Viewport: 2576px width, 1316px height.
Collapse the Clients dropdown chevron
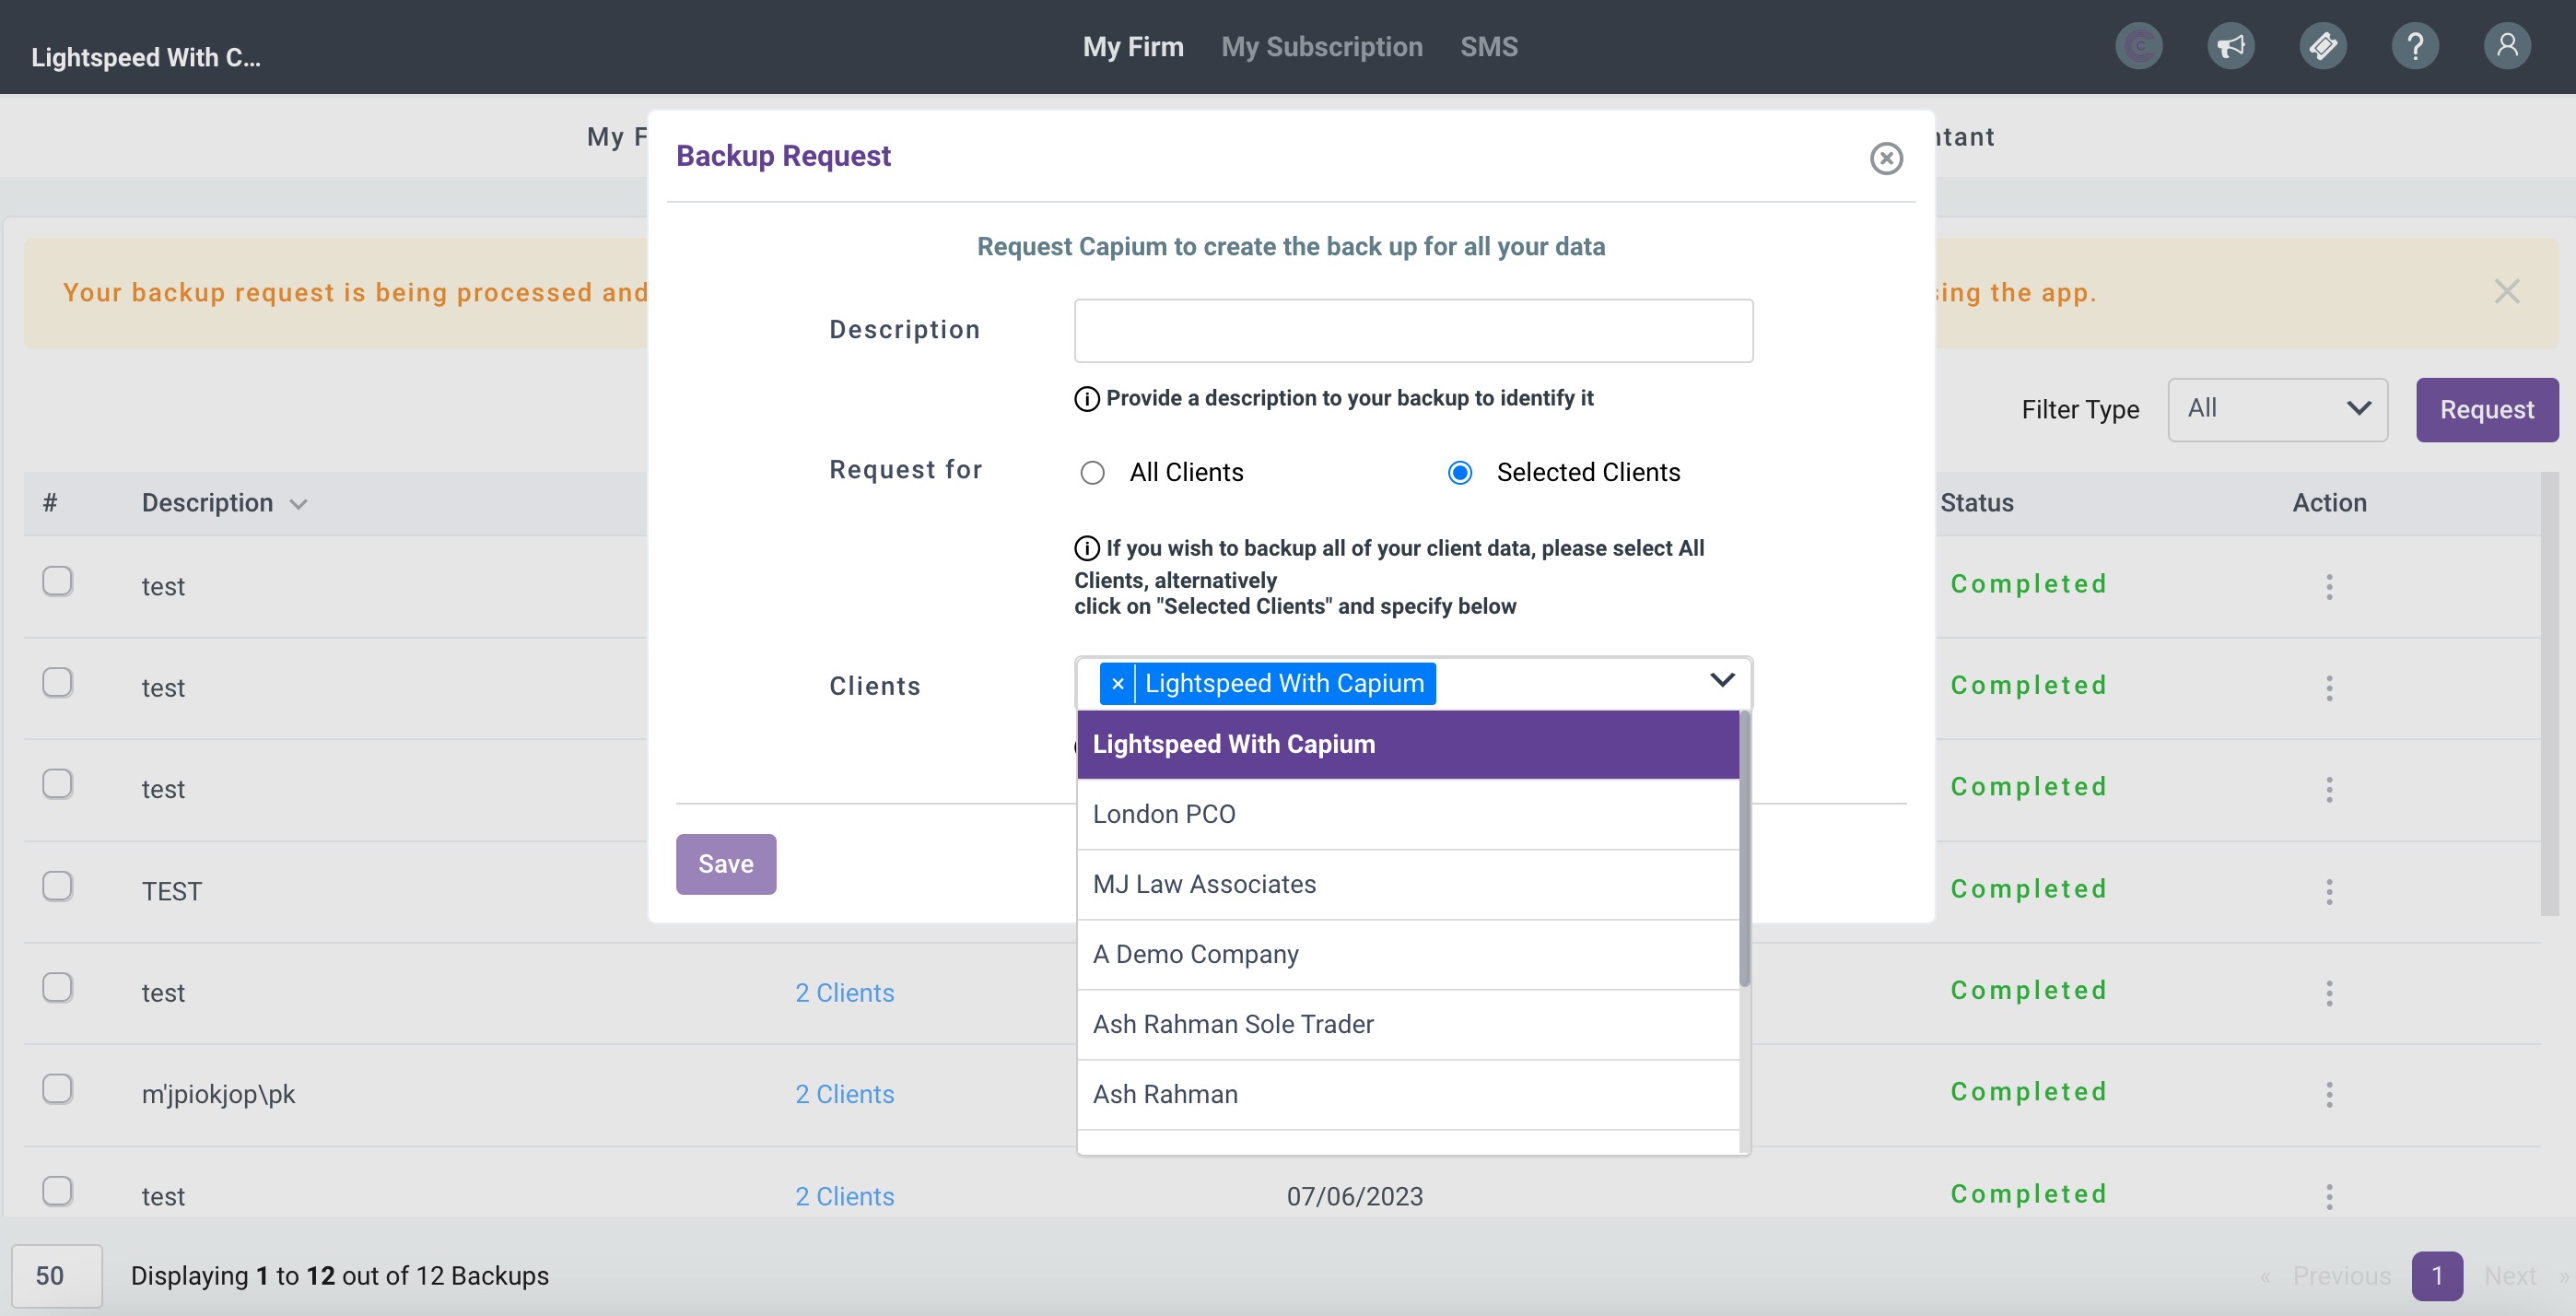point(1721,680)
